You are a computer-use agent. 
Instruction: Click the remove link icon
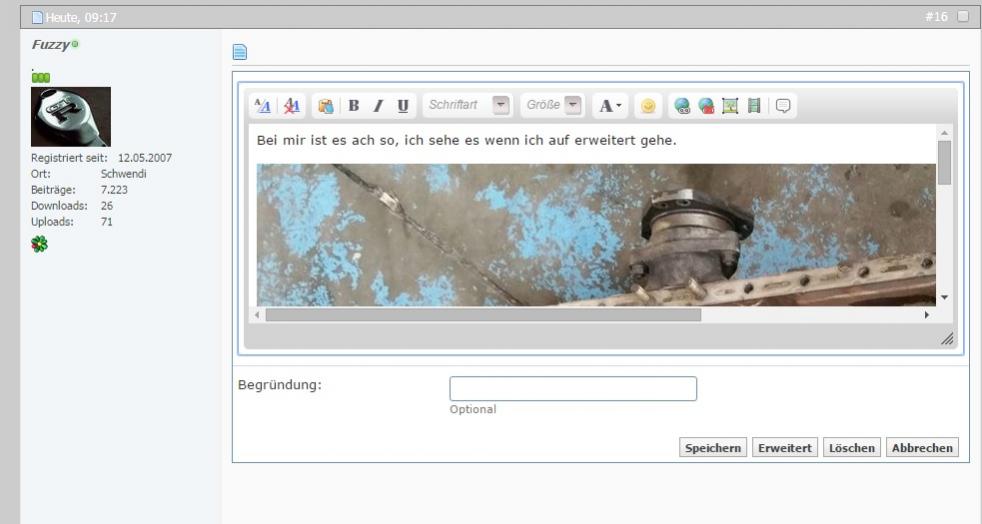click(705, 105)
